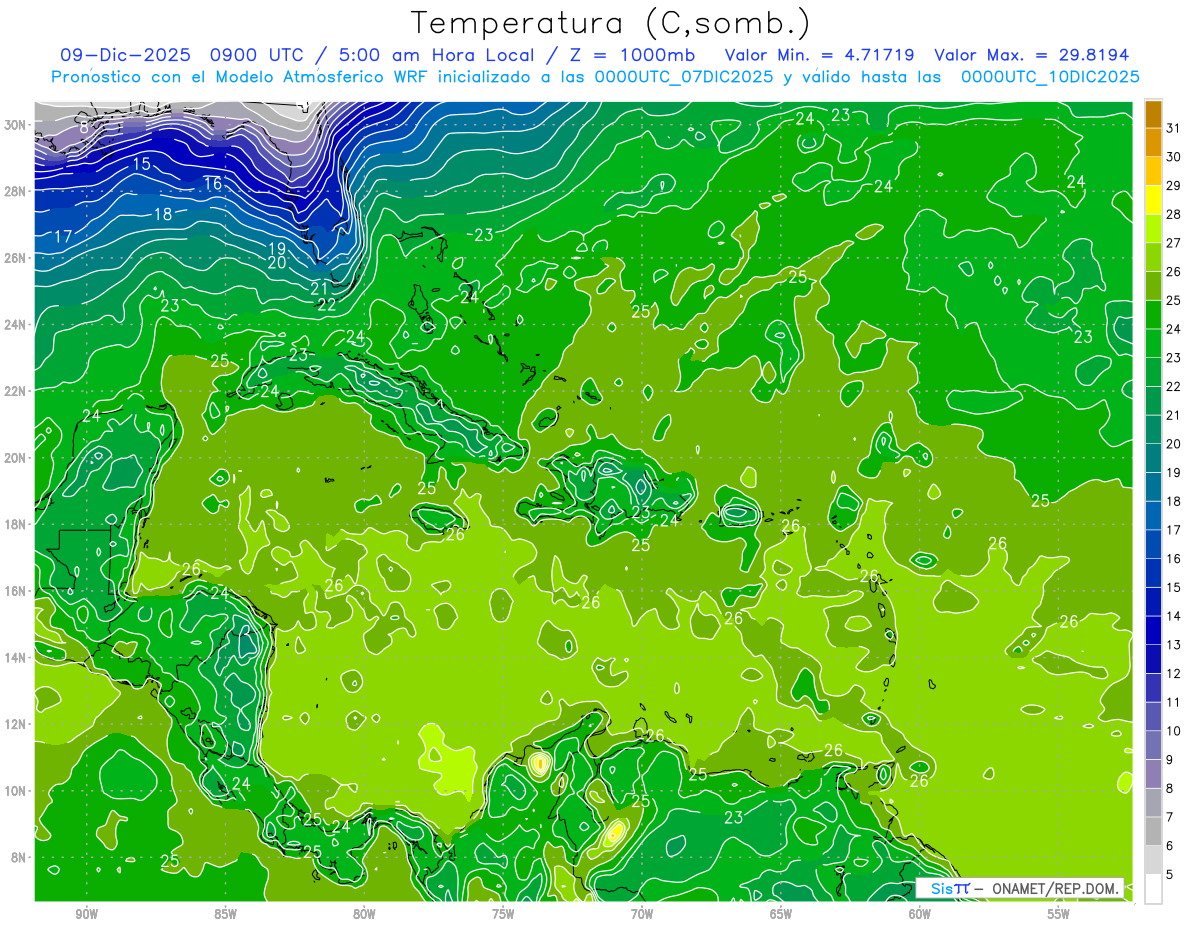Click the "Sisπ" logo text
This screenshot has width=1200, height=927.
(x=949, y=888)
